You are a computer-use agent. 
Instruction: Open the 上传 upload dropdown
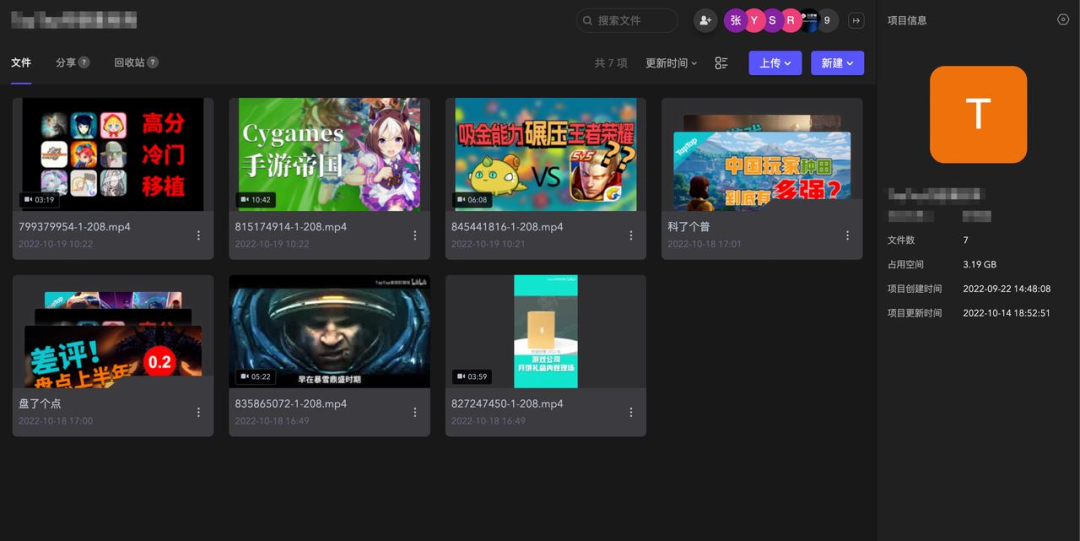pyautogui.click(x=775, y=63)
